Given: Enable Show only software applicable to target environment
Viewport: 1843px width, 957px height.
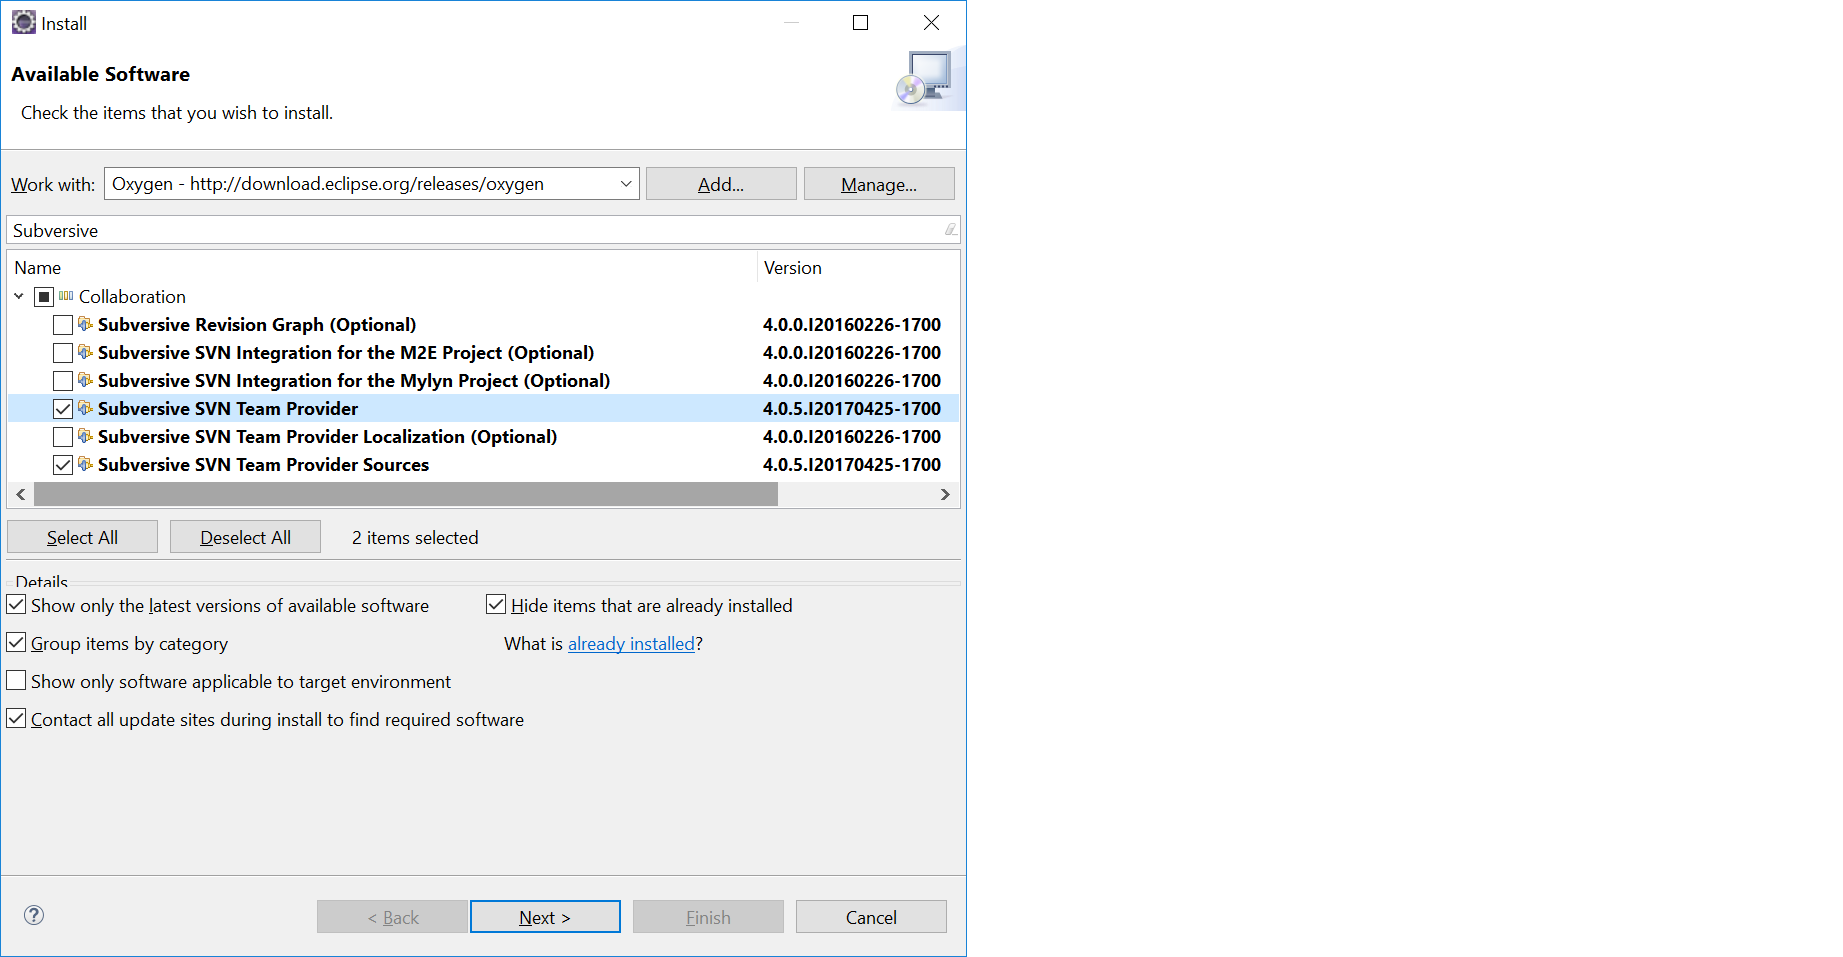Looking at the screenshot, I should point(16,680).
